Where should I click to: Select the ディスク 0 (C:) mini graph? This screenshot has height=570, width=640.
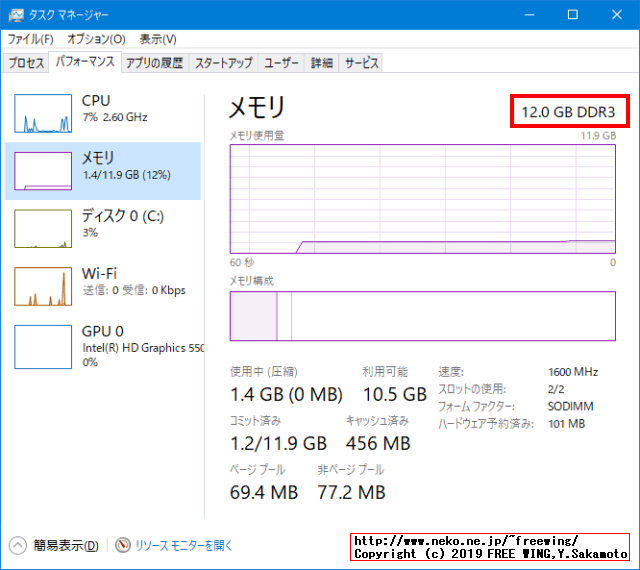point(43,228)
